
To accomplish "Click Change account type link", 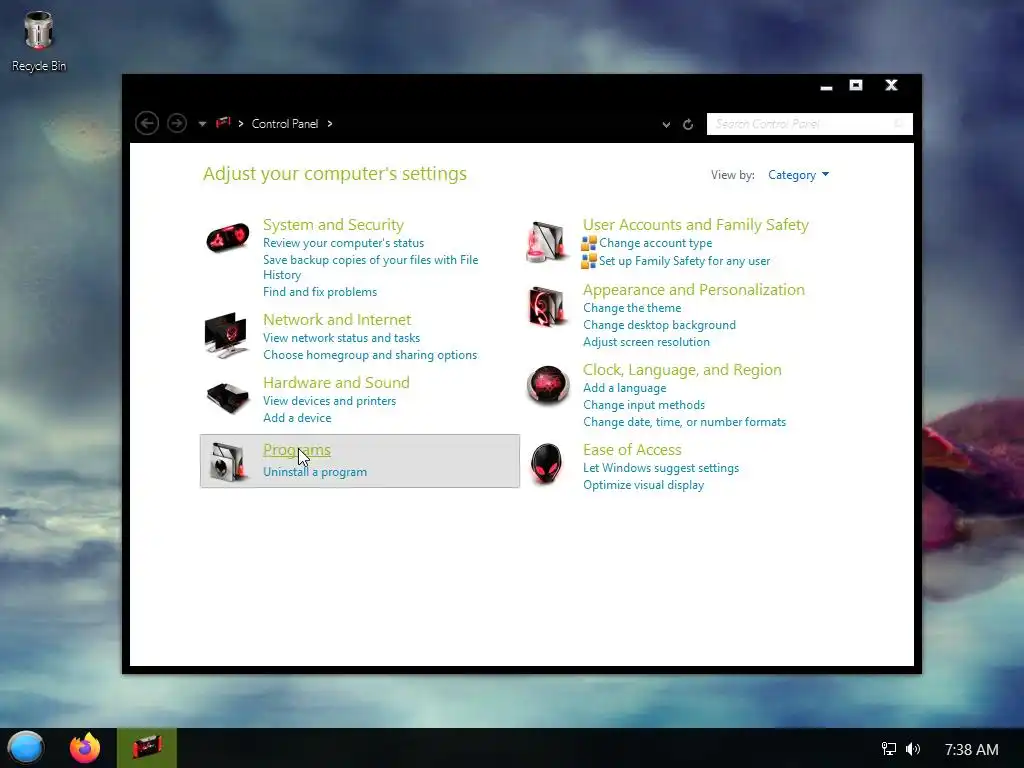I will (656, 243).
